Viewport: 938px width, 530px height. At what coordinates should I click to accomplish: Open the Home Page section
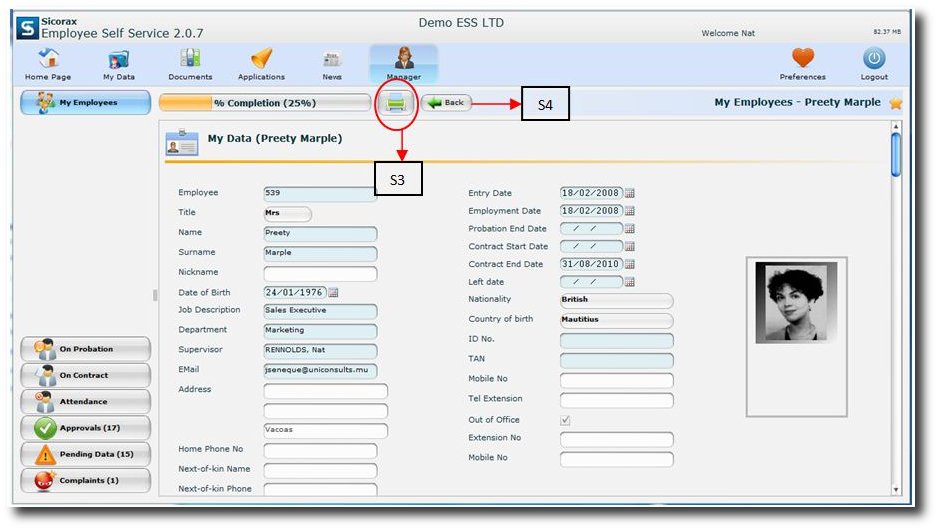pos(48,64)
